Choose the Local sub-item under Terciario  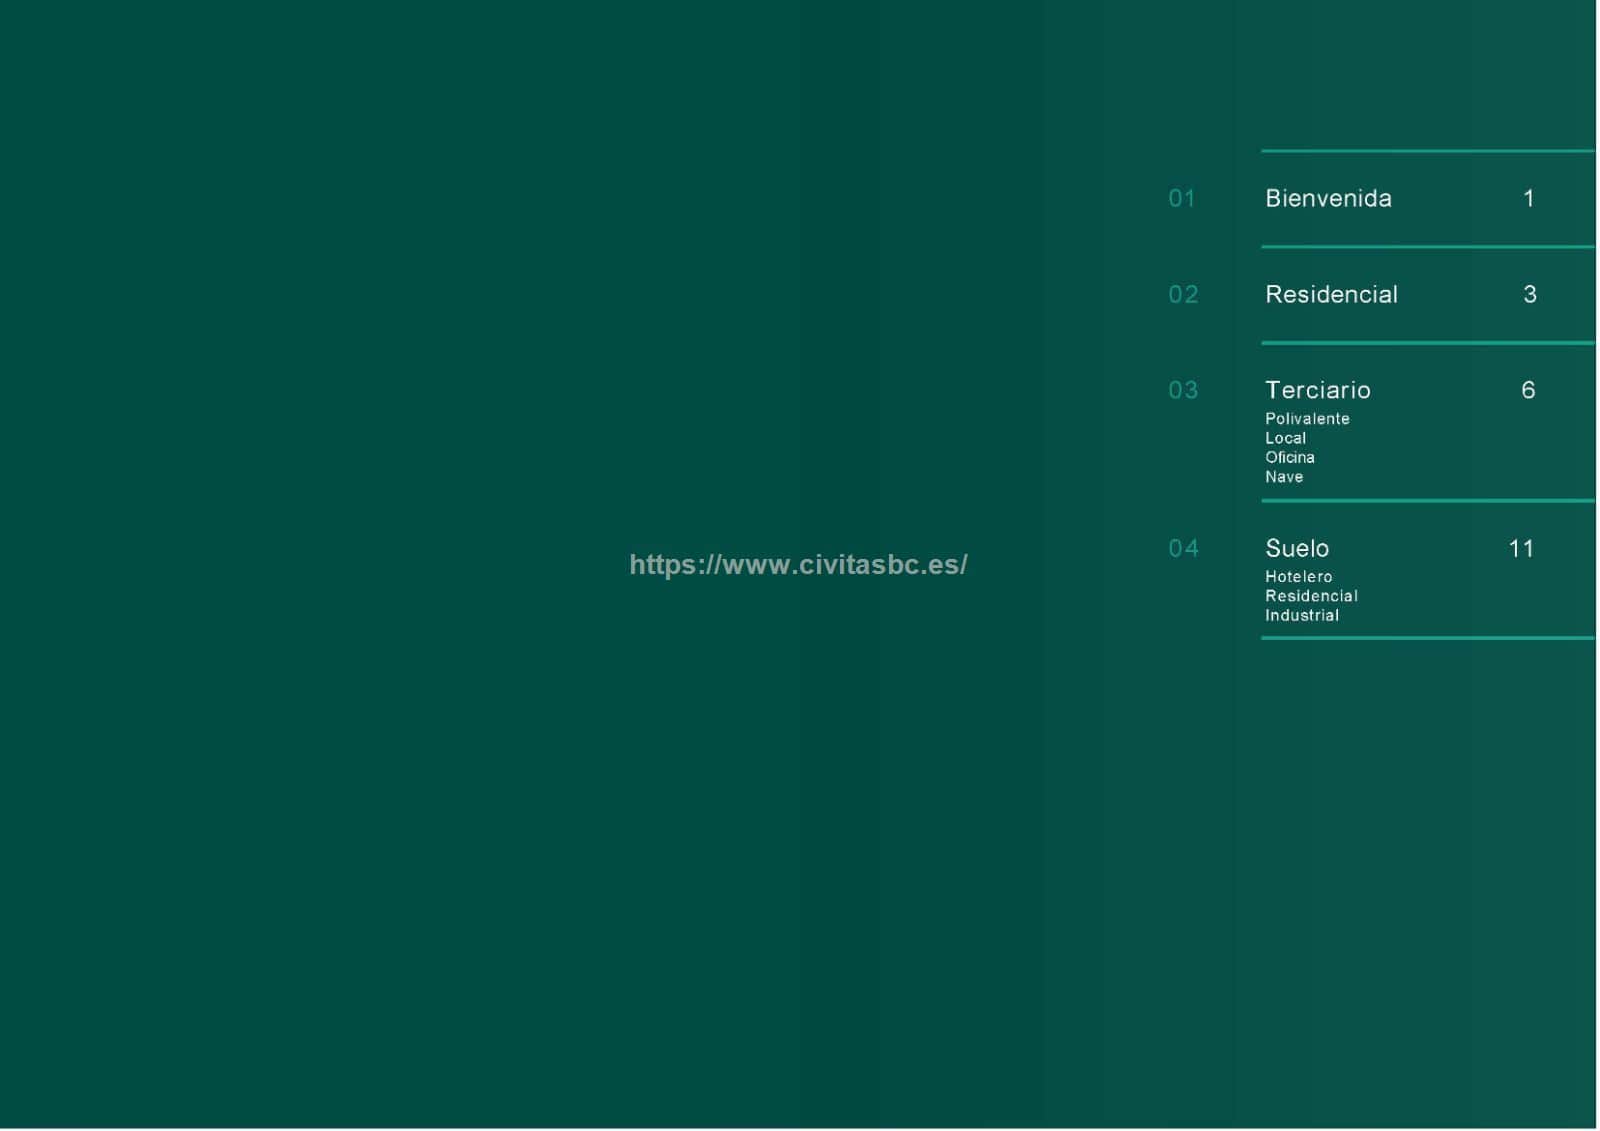(1285, 438)
